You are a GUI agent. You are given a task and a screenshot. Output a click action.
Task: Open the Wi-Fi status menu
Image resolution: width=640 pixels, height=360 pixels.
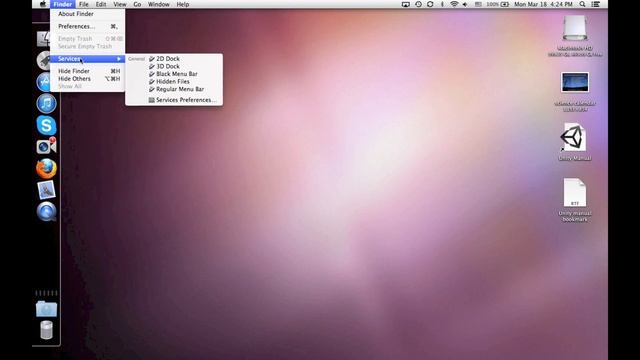point(454,4)
